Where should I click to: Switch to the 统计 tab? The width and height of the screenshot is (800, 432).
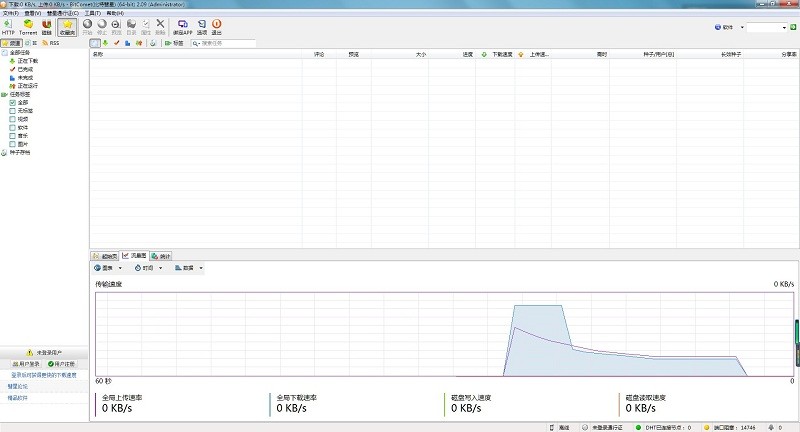[161, 256]
